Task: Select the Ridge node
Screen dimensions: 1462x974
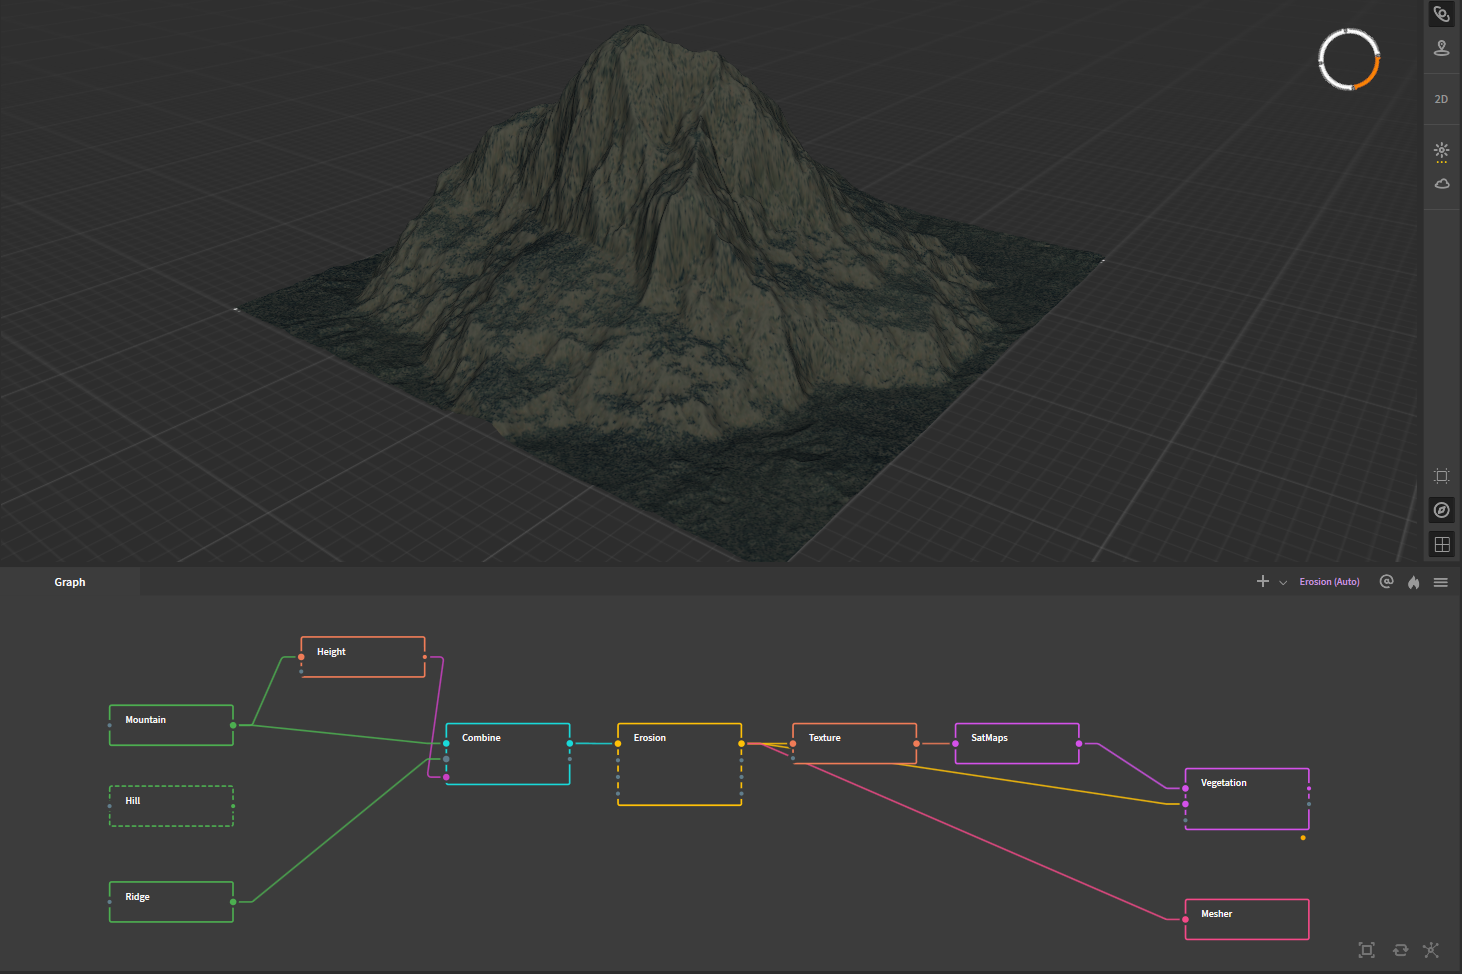Action: coord(171,902)
